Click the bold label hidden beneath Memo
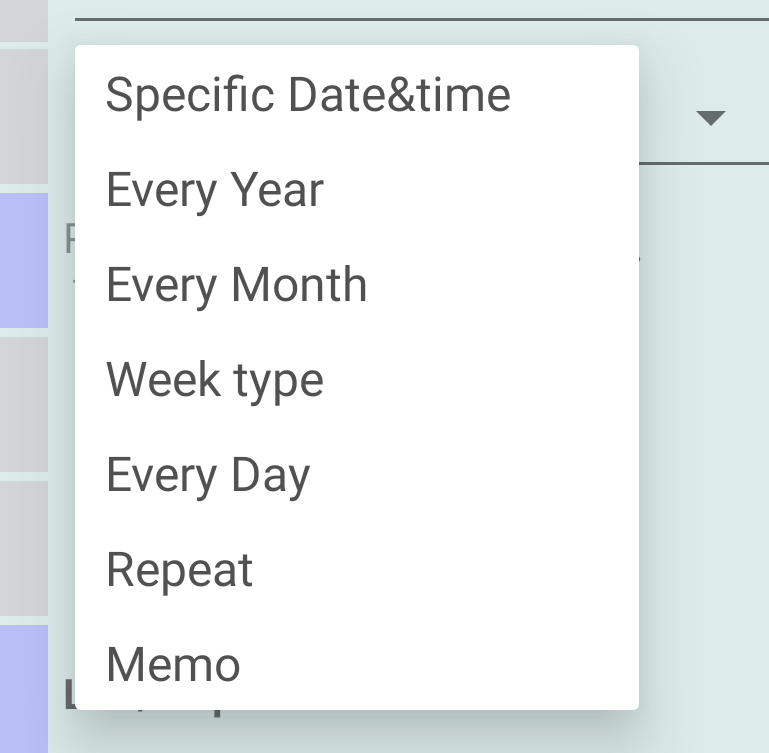The image size is (769, 753). coord(68,695)
